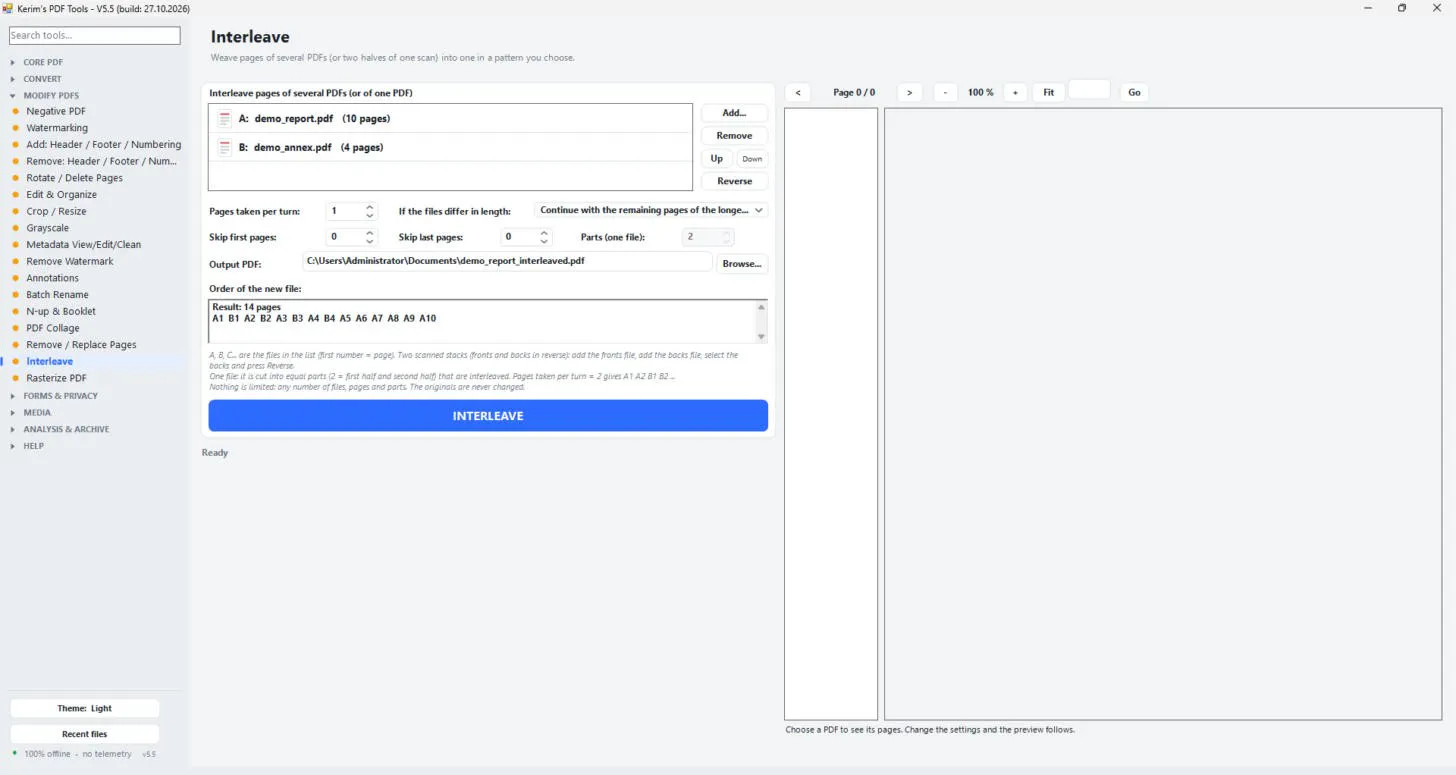The image size is (1456, 775).
Task: Open the Recent files list
Action: coord(85,734)
